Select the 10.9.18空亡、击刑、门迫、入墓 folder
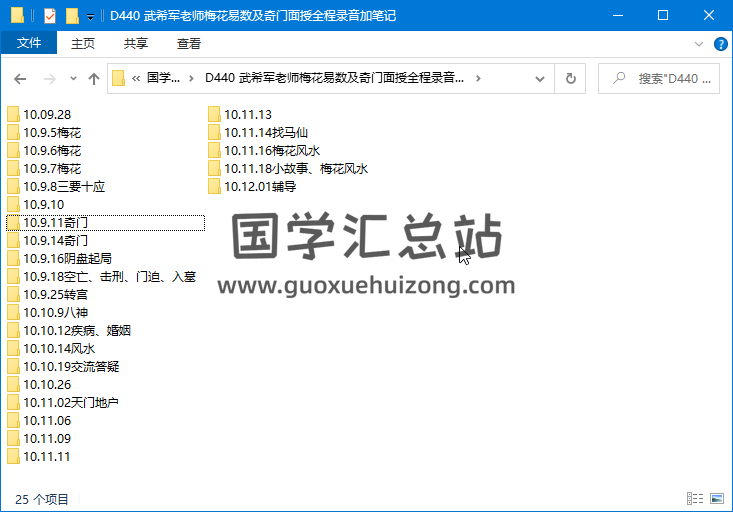Screen dimensions: 733x512 tap(102, 276)
